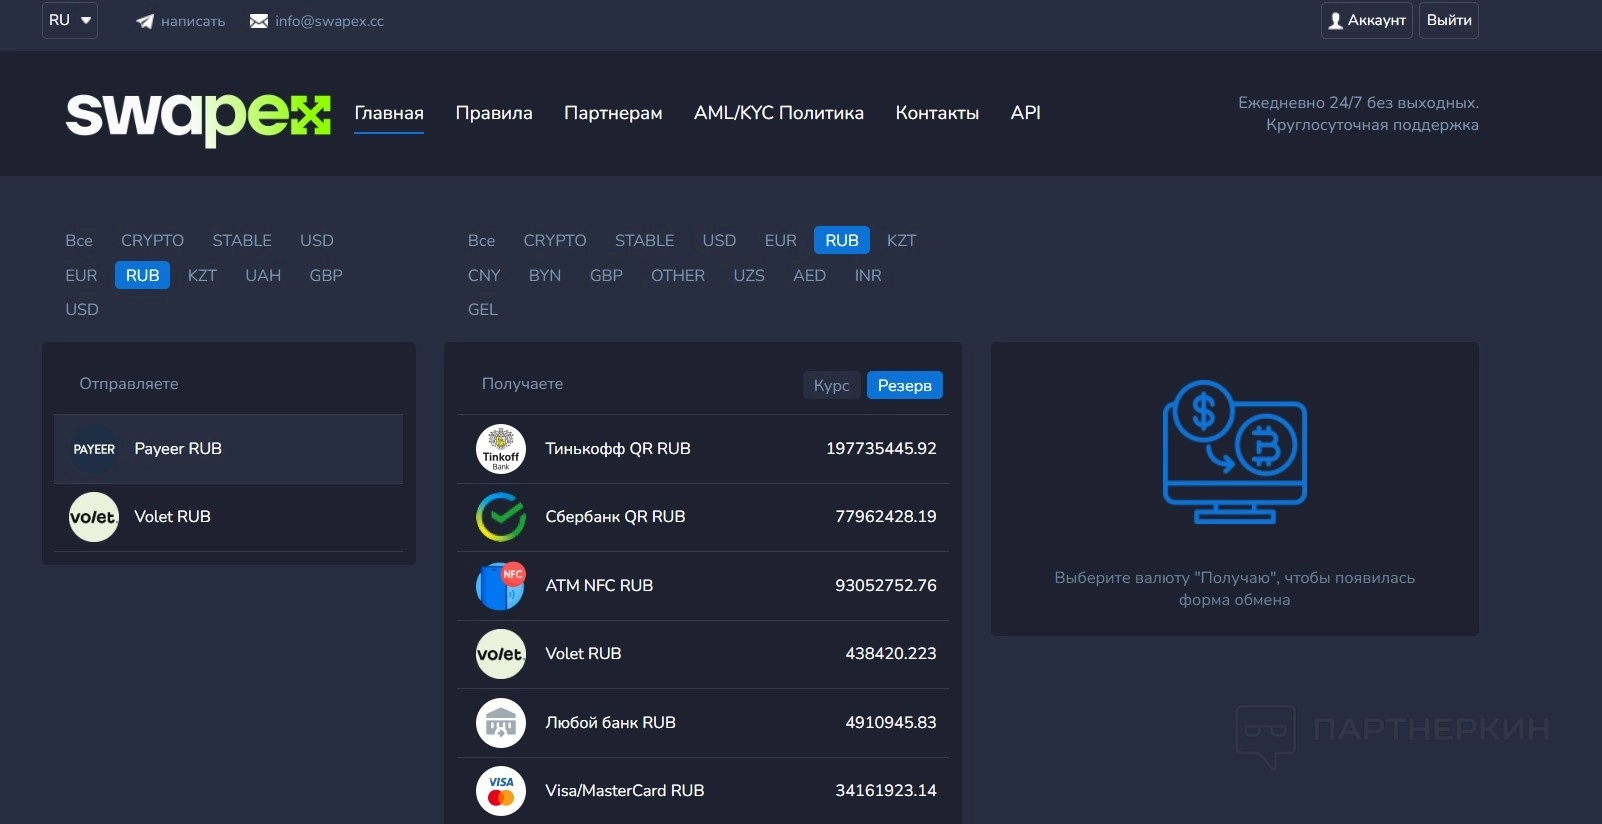The height and width of the screenshot is (824, 1602).
Task: Click the email envelope icon
Action: [x=259, y=21]
